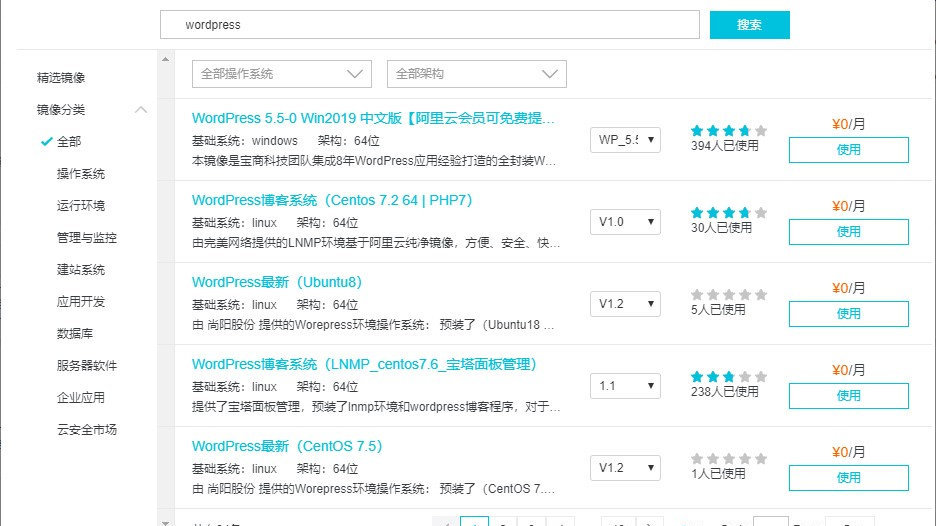
Task: Click 基础系统: windows text
Action: coord(245,141)
